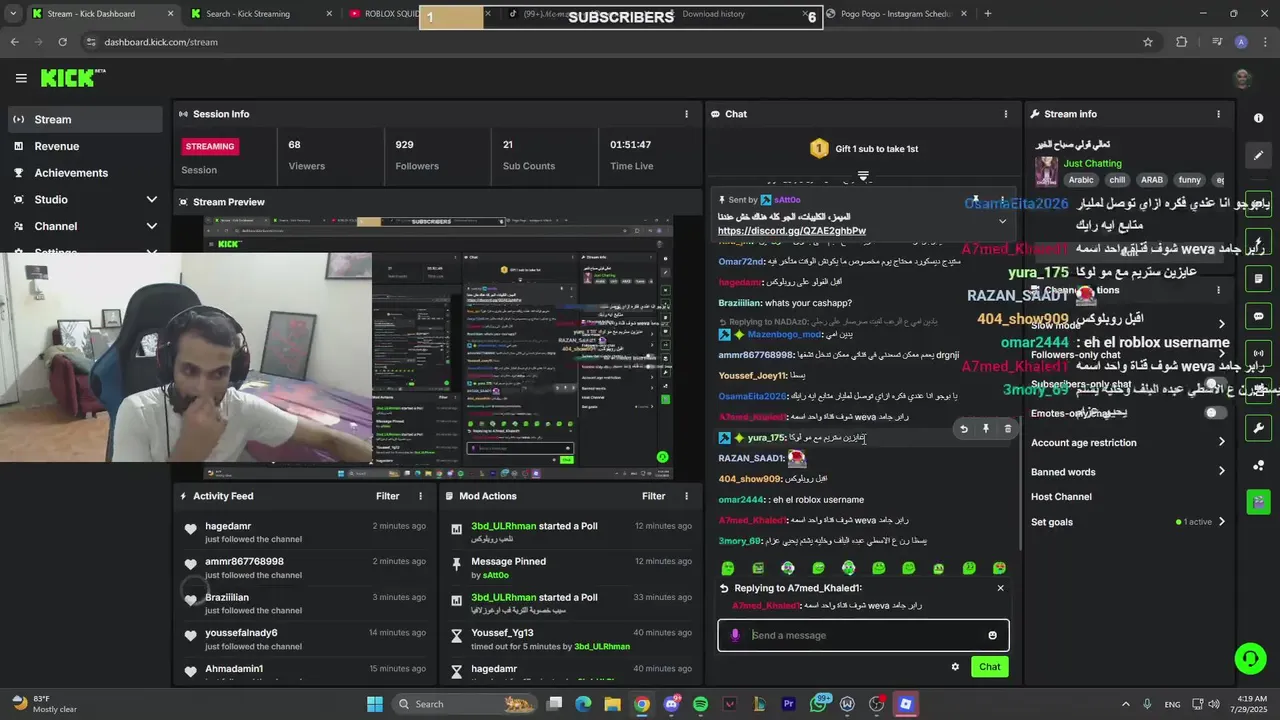Expand the pinned message chevron

1002,222
